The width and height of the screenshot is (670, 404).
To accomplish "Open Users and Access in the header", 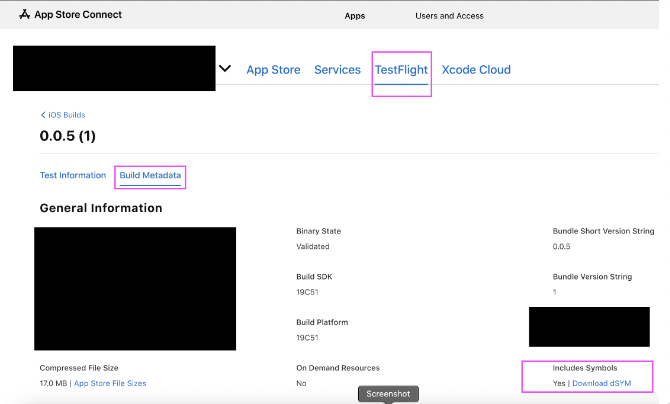I will click(449, 16).
